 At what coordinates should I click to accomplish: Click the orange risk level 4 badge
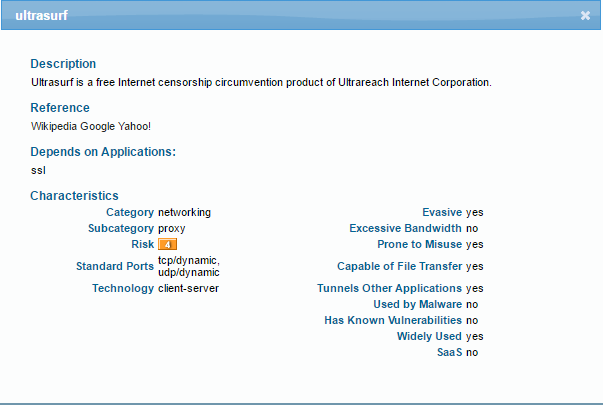(168, 244)
